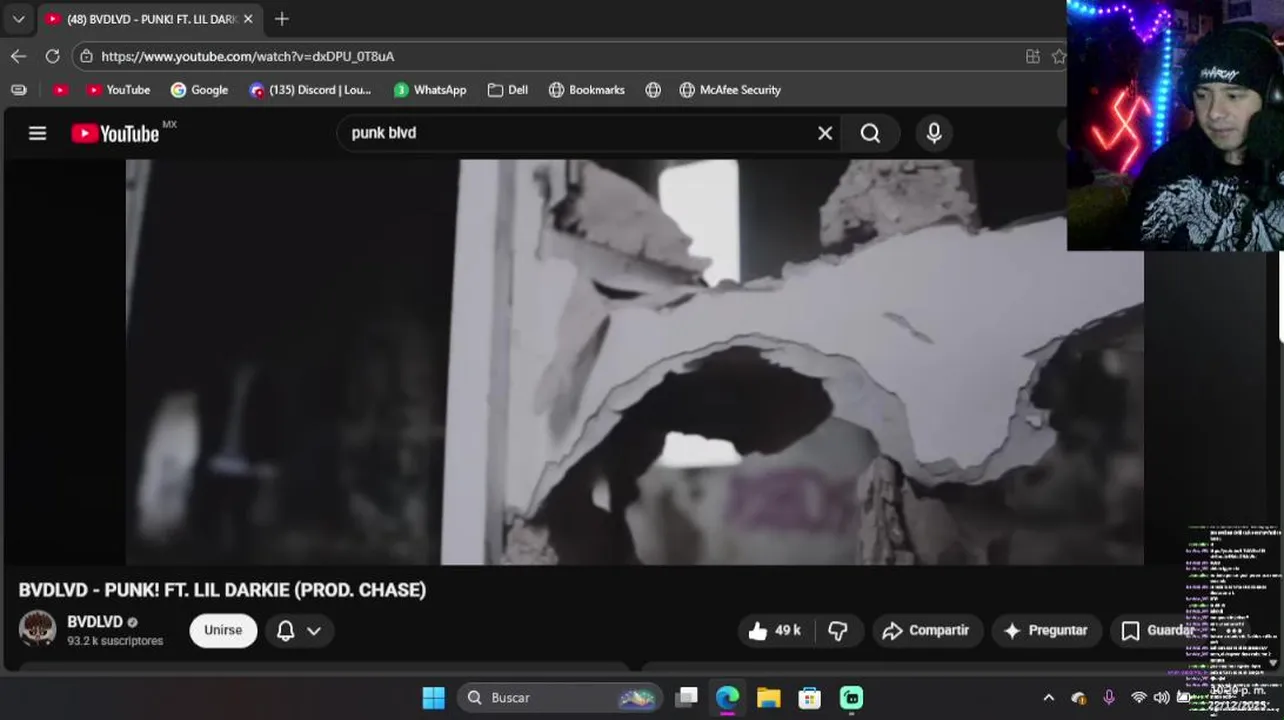Screen dimensions: 1284x720
Task: Reload the YouTube page
Action: (x=52, y=56)
